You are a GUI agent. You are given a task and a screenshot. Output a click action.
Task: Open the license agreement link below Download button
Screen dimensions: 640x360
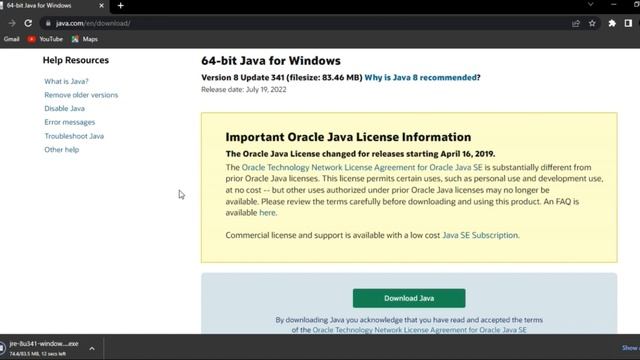coord(419,330)
